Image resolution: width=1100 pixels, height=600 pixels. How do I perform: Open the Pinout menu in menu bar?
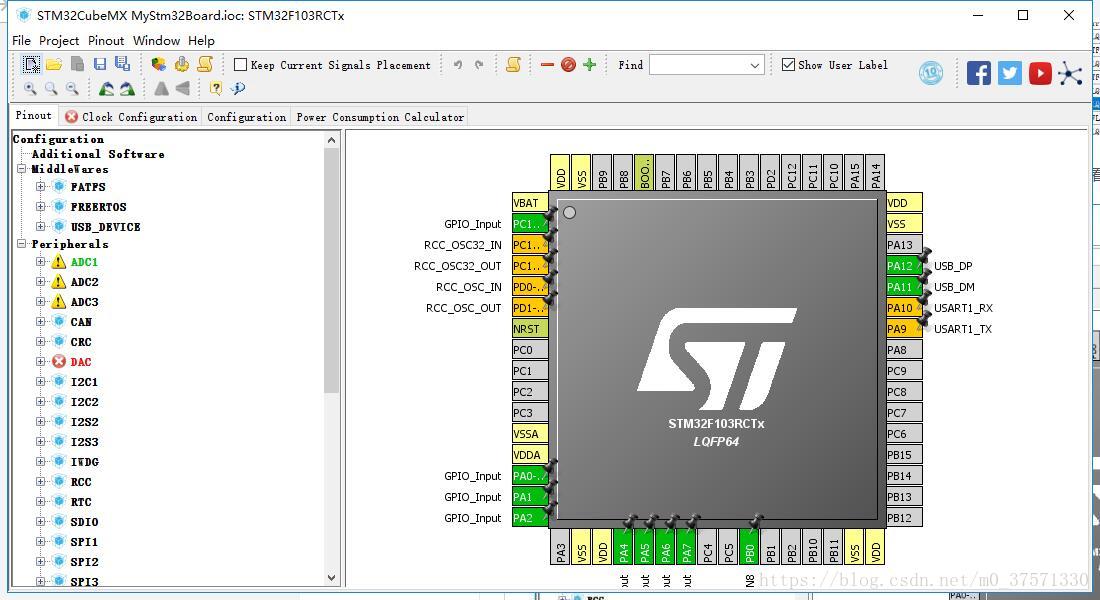pyautogui.click(x=106, y=41)
